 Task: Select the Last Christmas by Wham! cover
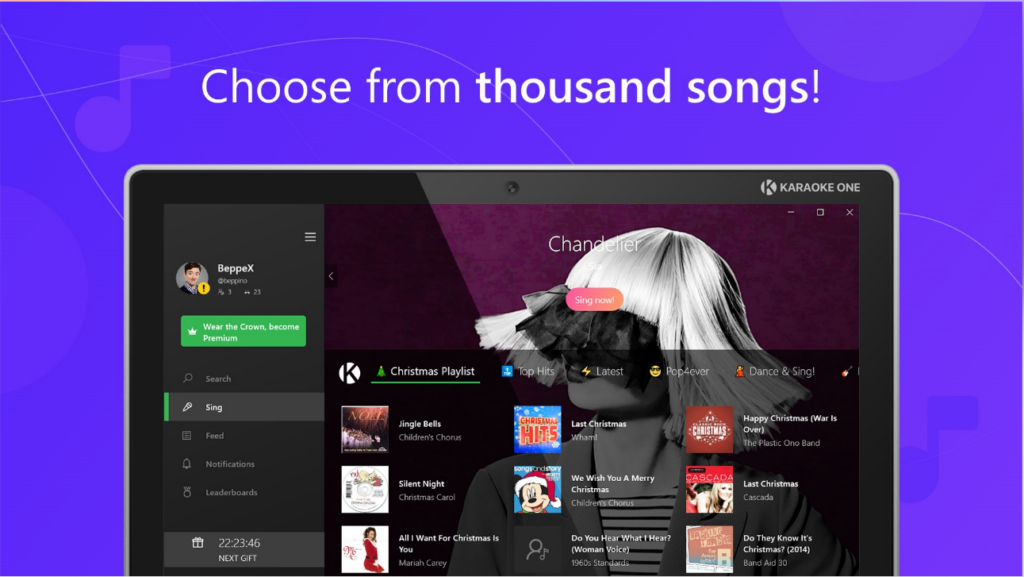[537, 429]
